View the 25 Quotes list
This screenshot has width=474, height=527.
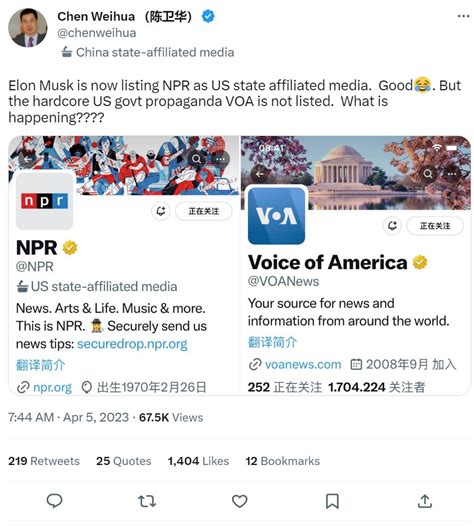pyautogui.click(x=123, y=461)
